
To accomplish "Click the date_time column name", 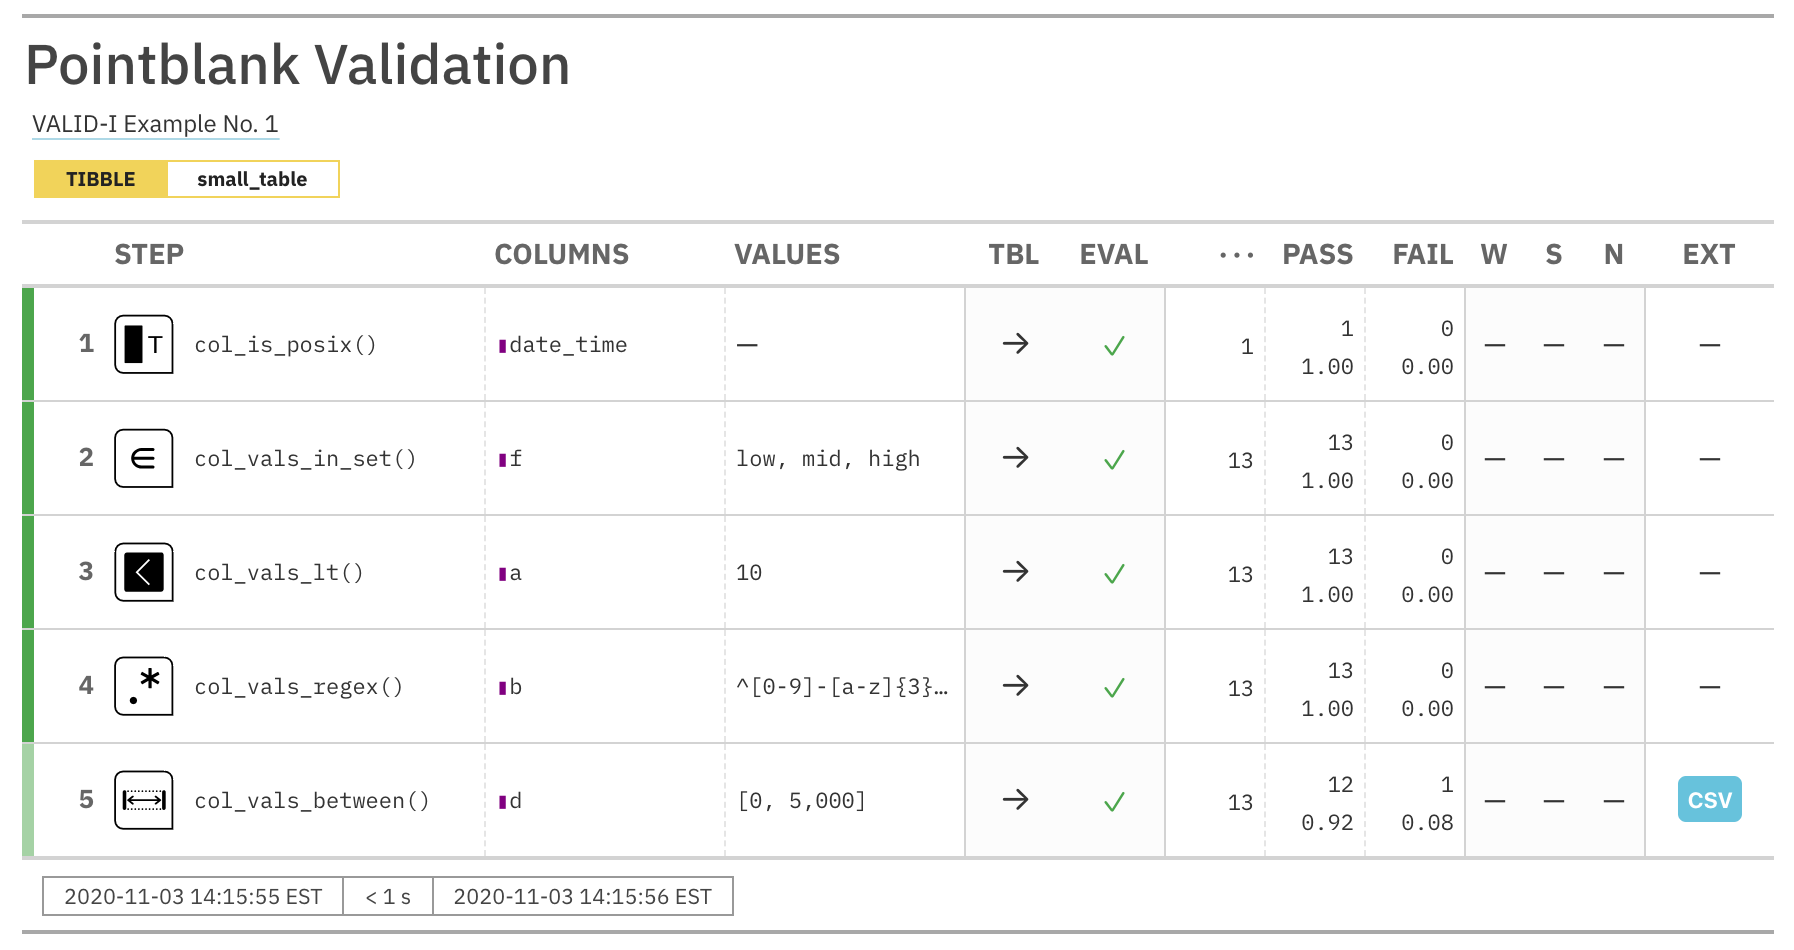I will point(568,345).
